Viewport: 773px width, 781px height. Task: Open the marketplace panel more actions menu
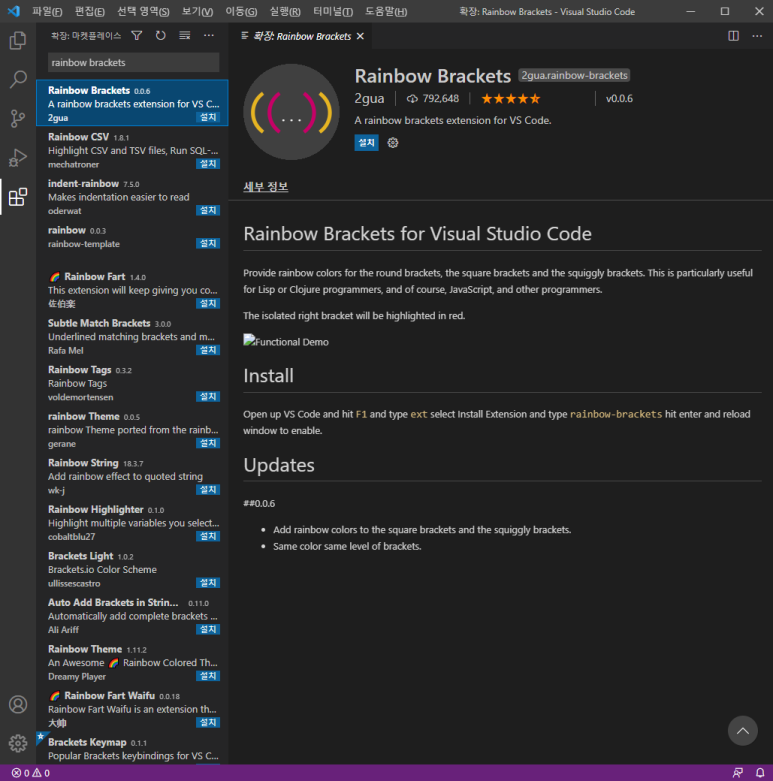coord(209,35)
